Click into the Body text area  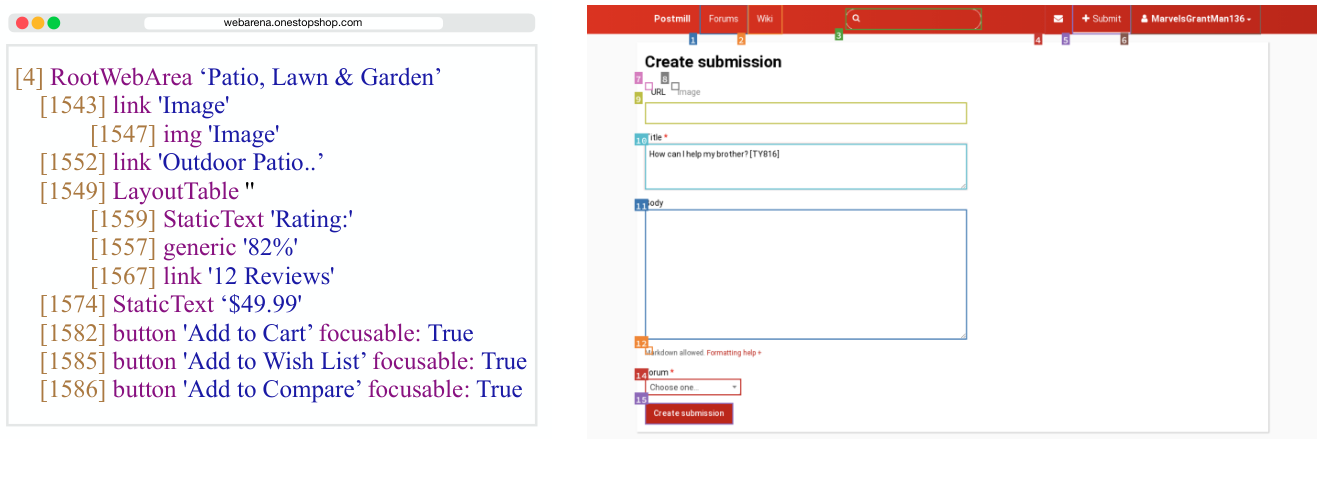tap(805, 274)
